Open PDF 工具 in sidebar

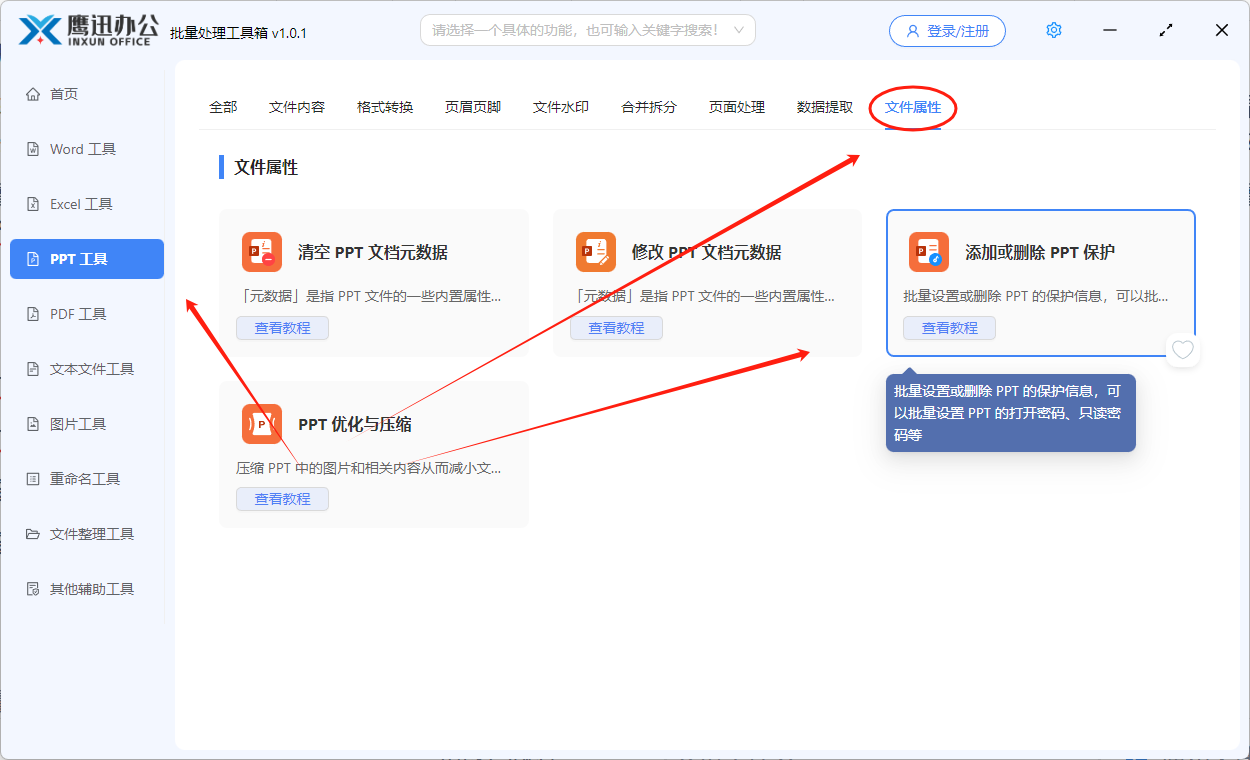(x=87, y=314)
